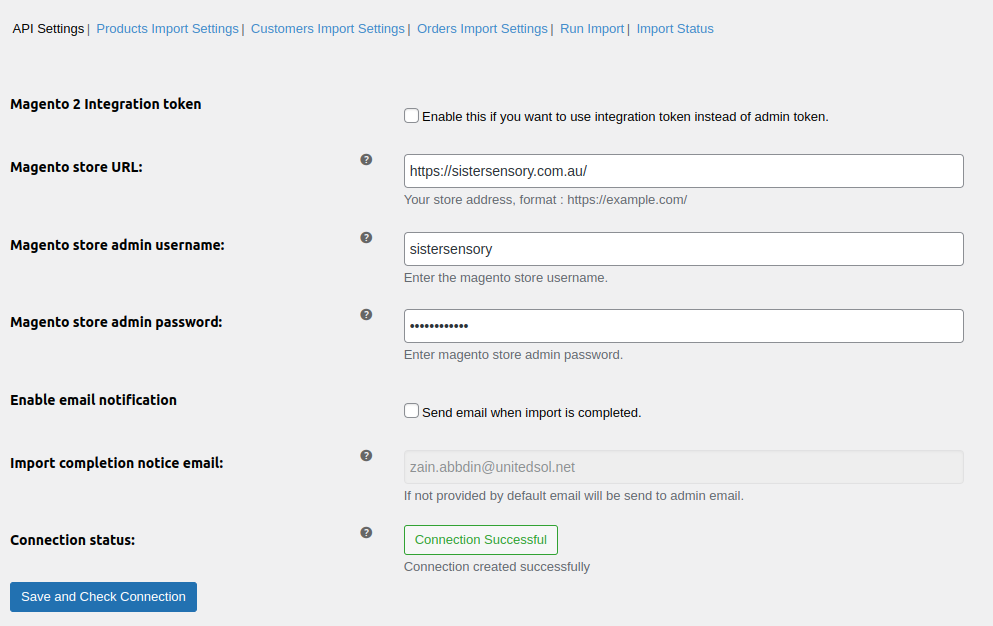Open the help tooltip for Magento store URL
The image size is (993, 626).
[x=366, y=159]
